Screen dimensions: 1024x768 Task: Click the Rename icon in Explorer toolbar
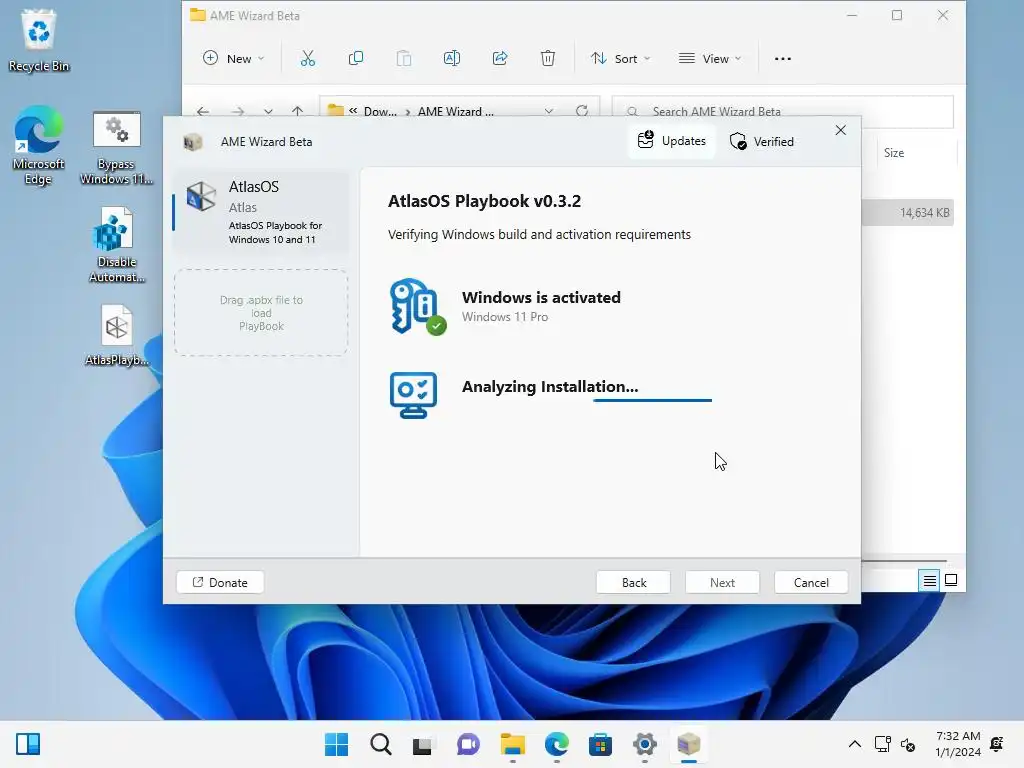452,59
